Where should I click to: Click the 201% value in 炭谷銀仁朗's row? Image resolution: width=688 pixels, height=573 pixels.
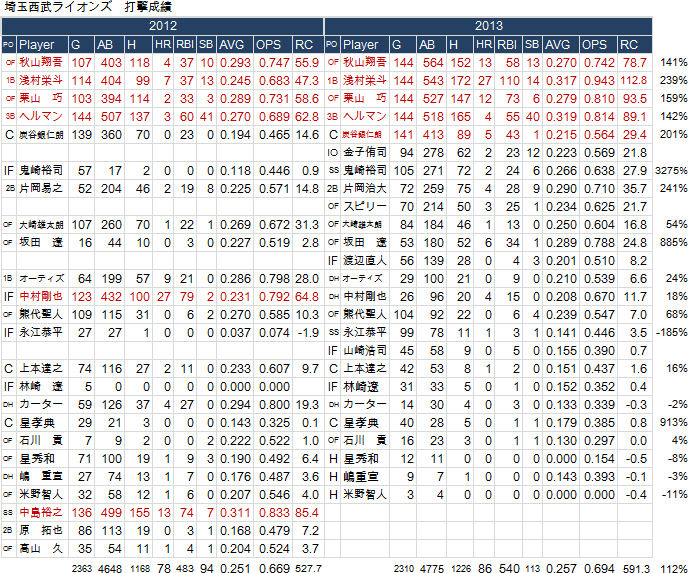coord(673,134)
